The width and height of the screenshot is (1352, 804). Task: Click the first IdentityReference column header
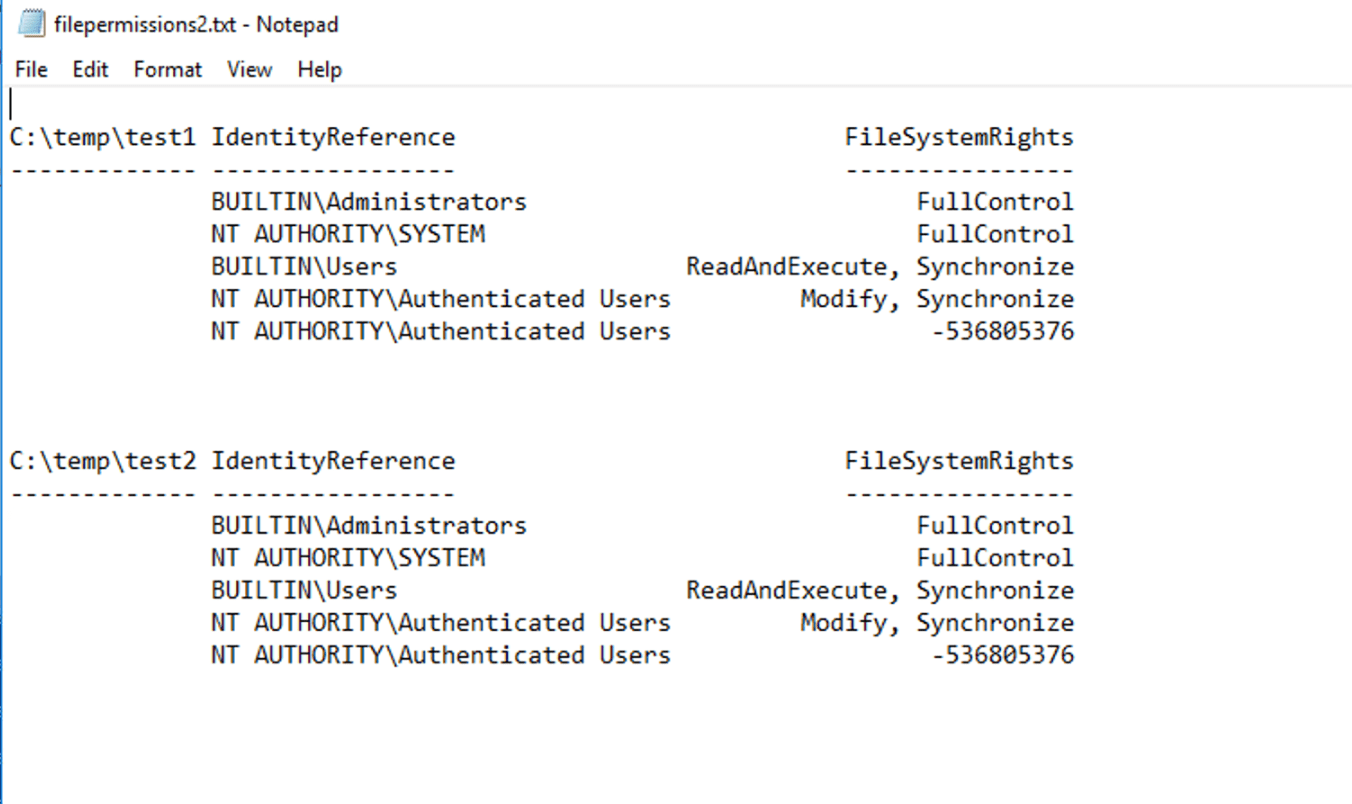tap(333, 138)
